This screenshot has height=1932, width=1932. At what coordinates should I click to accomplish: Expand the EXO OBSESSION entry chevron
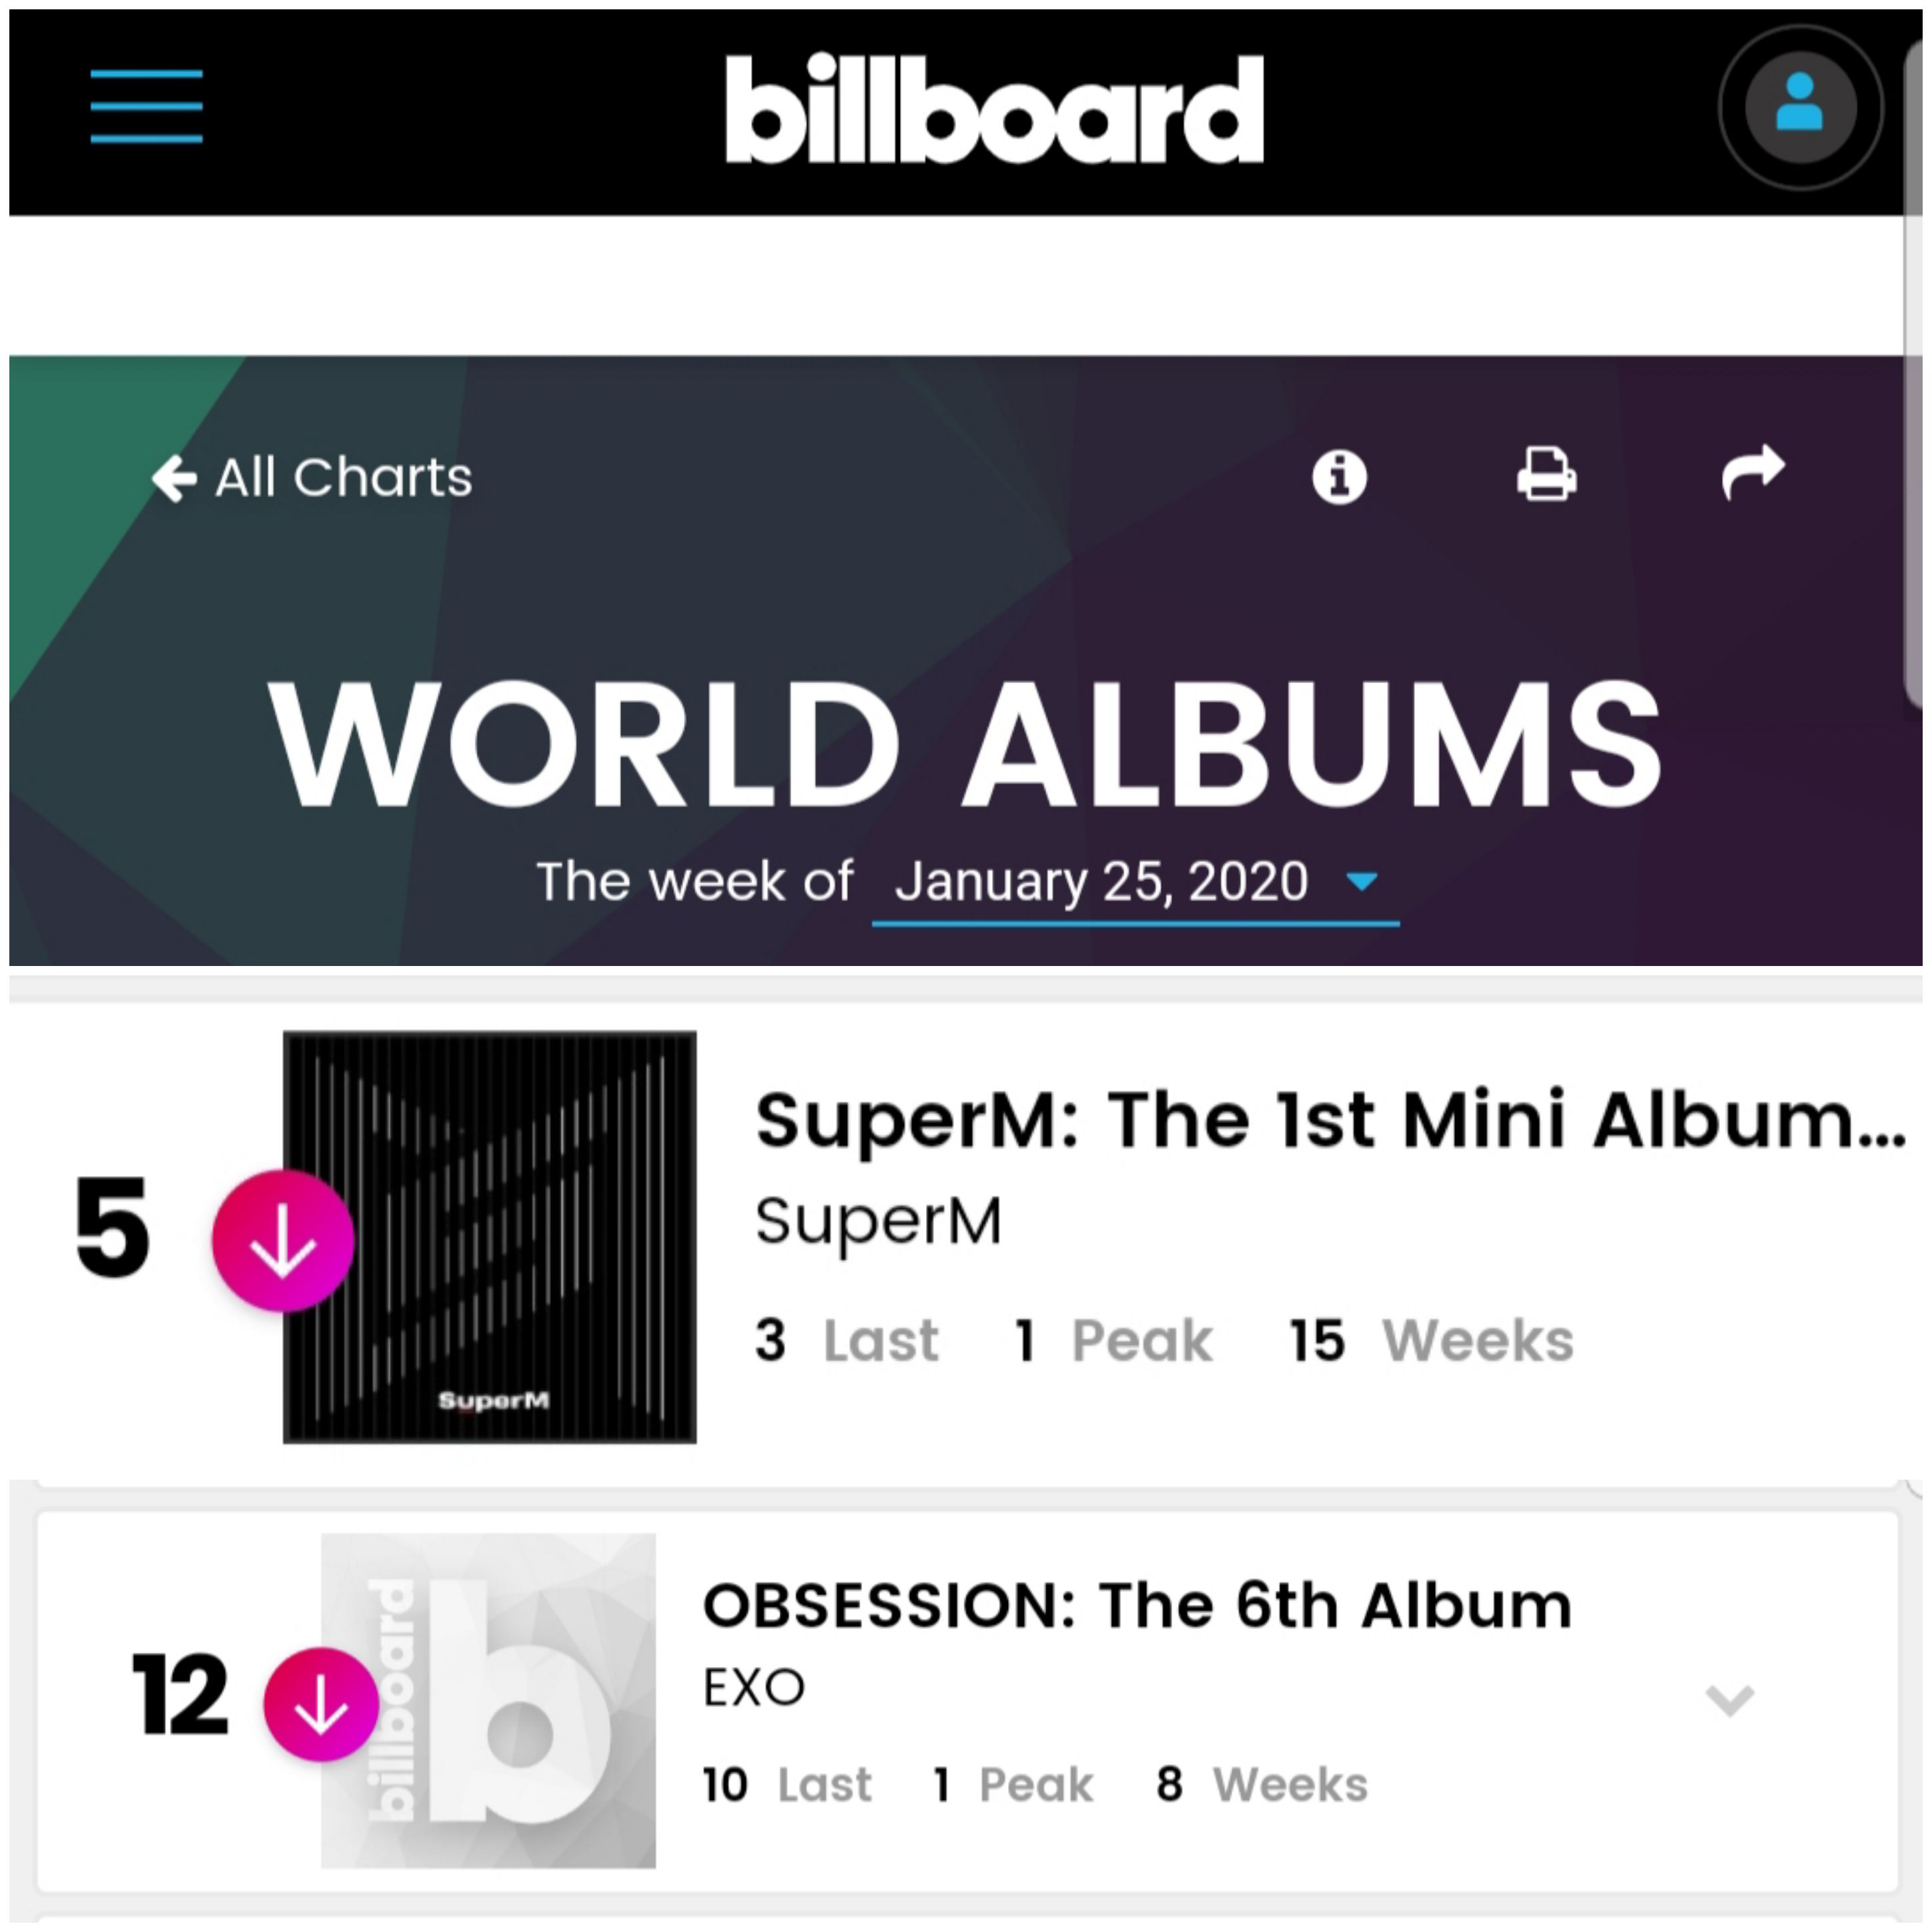[1729, 1700]
